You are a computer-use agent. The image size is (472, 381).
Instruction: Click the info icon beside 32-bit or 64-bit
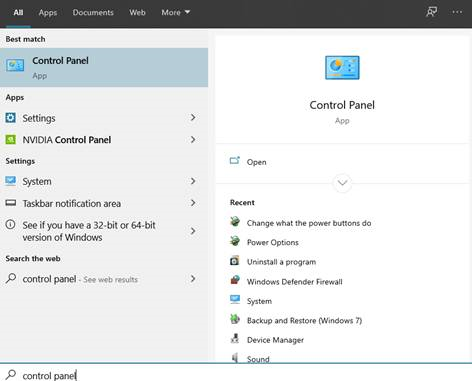point(10,224)
